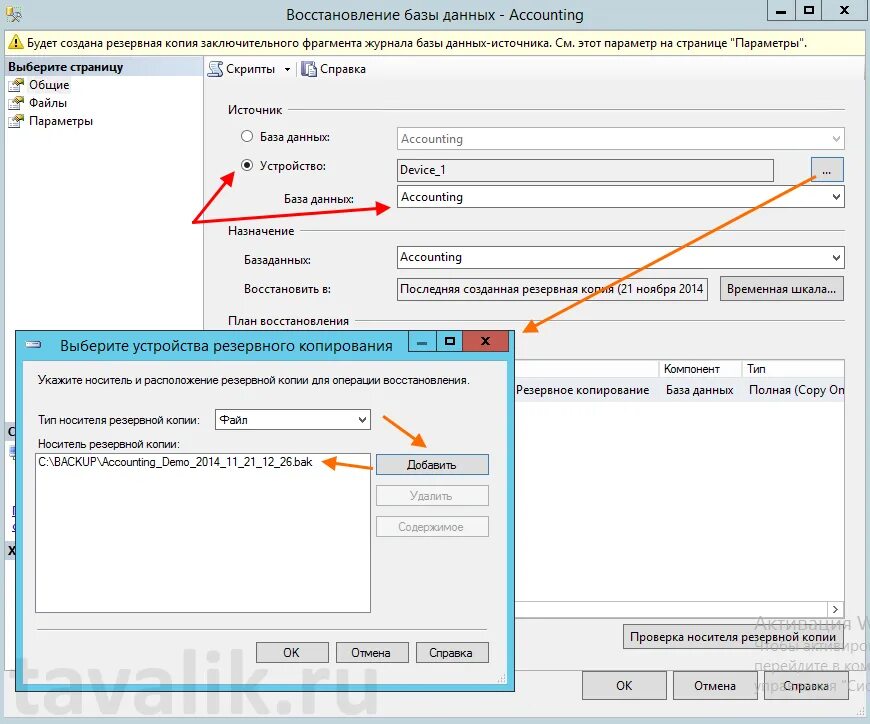Click Справка in the restore database window
870x724 pixels.
pyautogui.click(x=806, y=686)
